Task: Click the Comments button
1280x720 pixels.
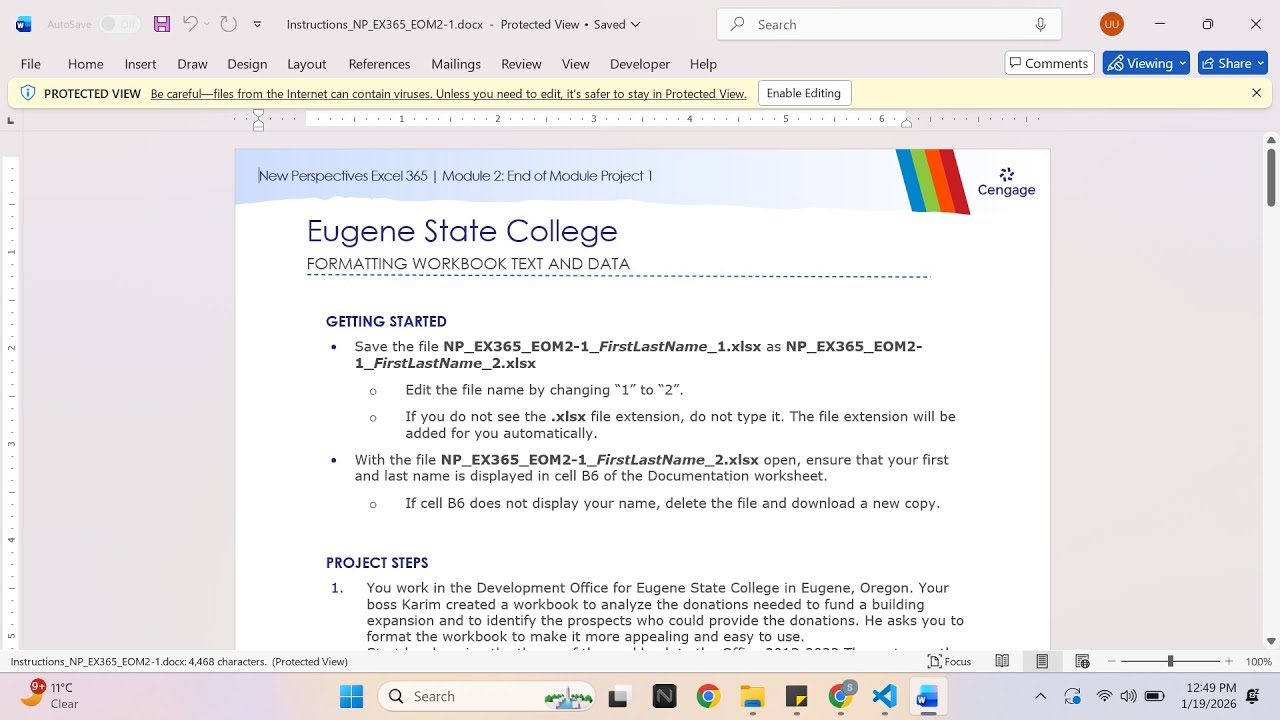Action: 1049,63
